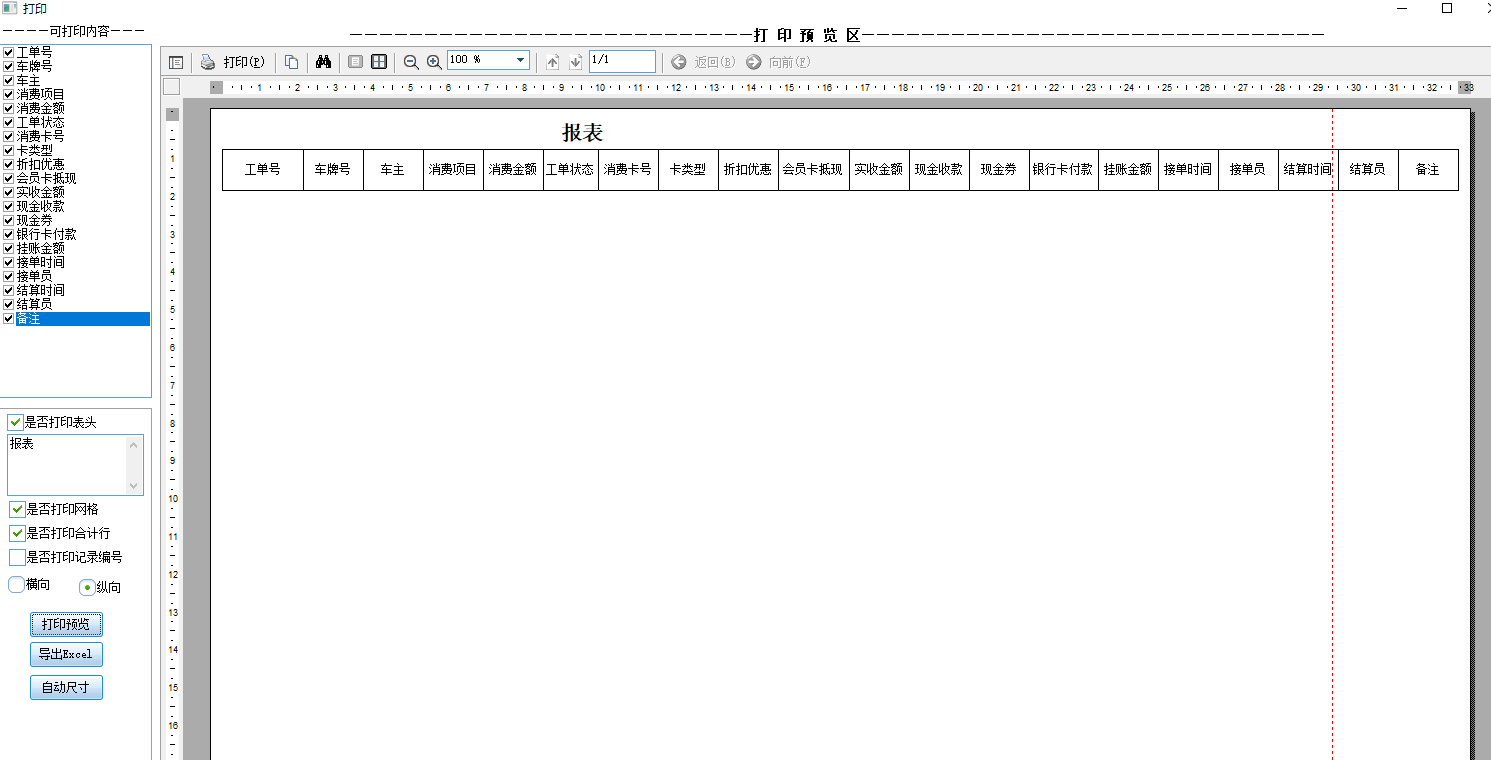
Task: Uncheck the highlighted 备注 checkbox
Action: coord(9,319)
